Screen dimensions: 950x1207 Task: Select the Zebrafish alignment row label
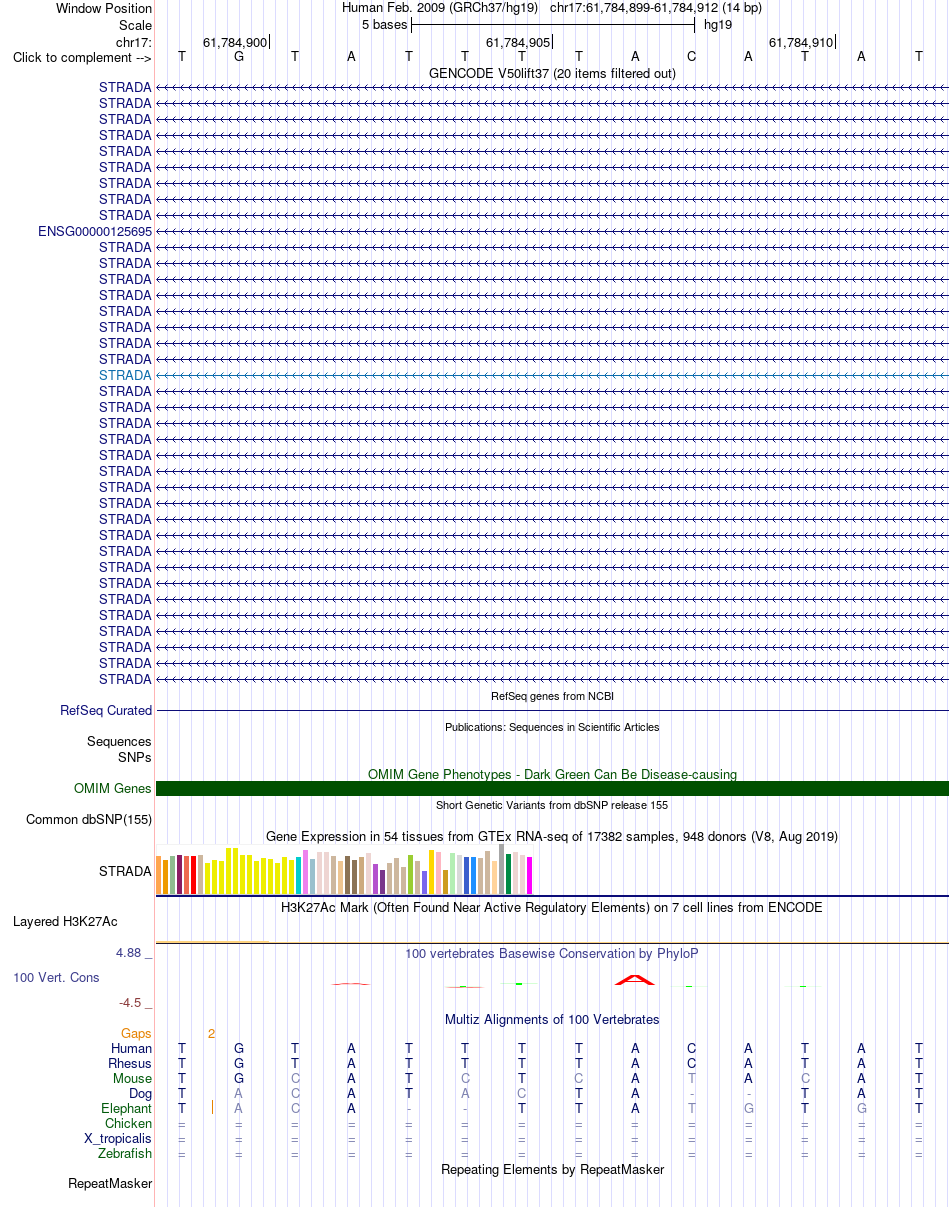(125, 1154)
